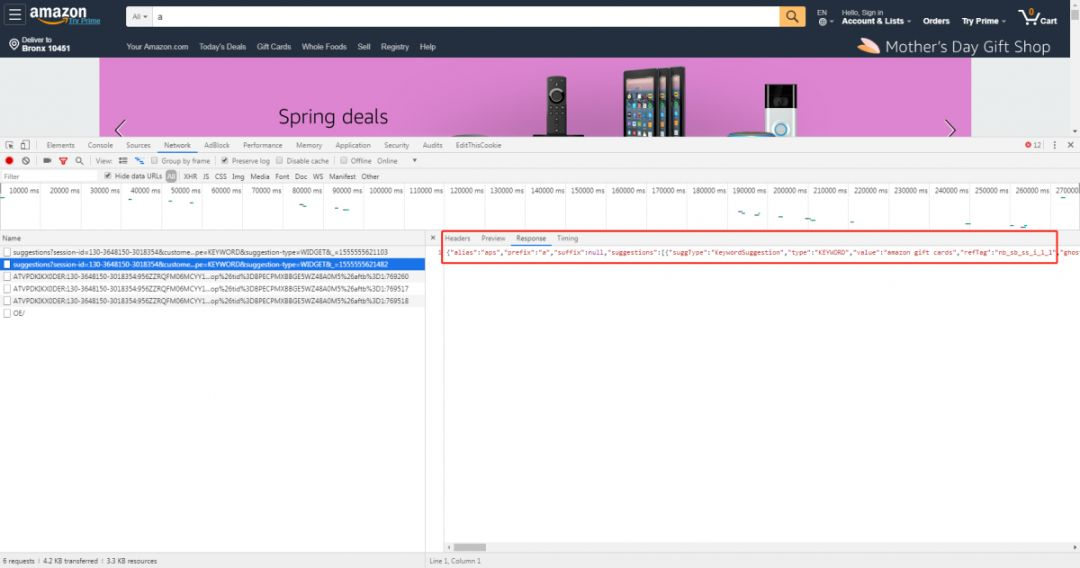Open the Amazon shopping cart
The width and height of the screenshot is (1080, 568).
click(x=1037, y=18)
